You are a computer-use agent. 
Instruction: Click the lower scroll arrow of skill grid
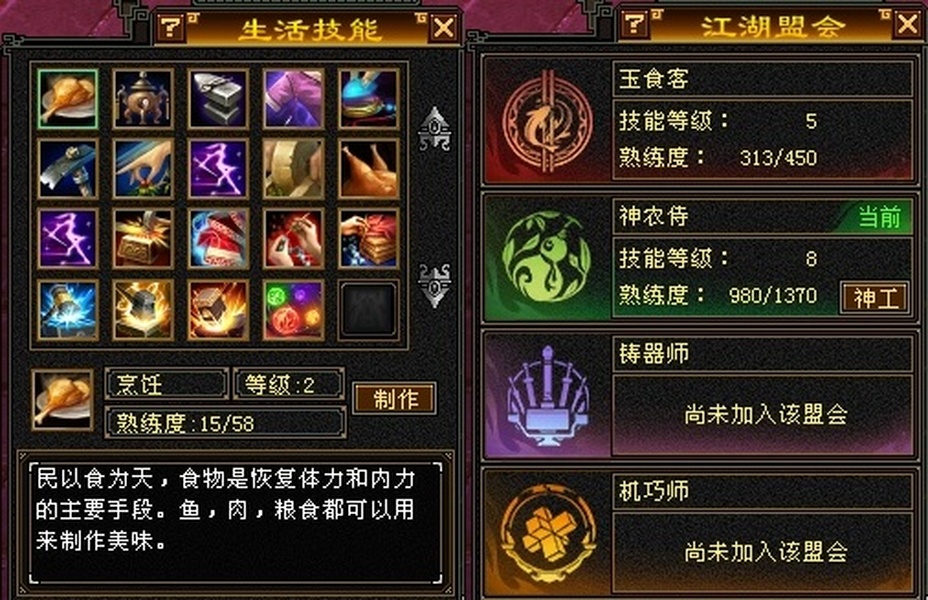click(x=435, y=286)
